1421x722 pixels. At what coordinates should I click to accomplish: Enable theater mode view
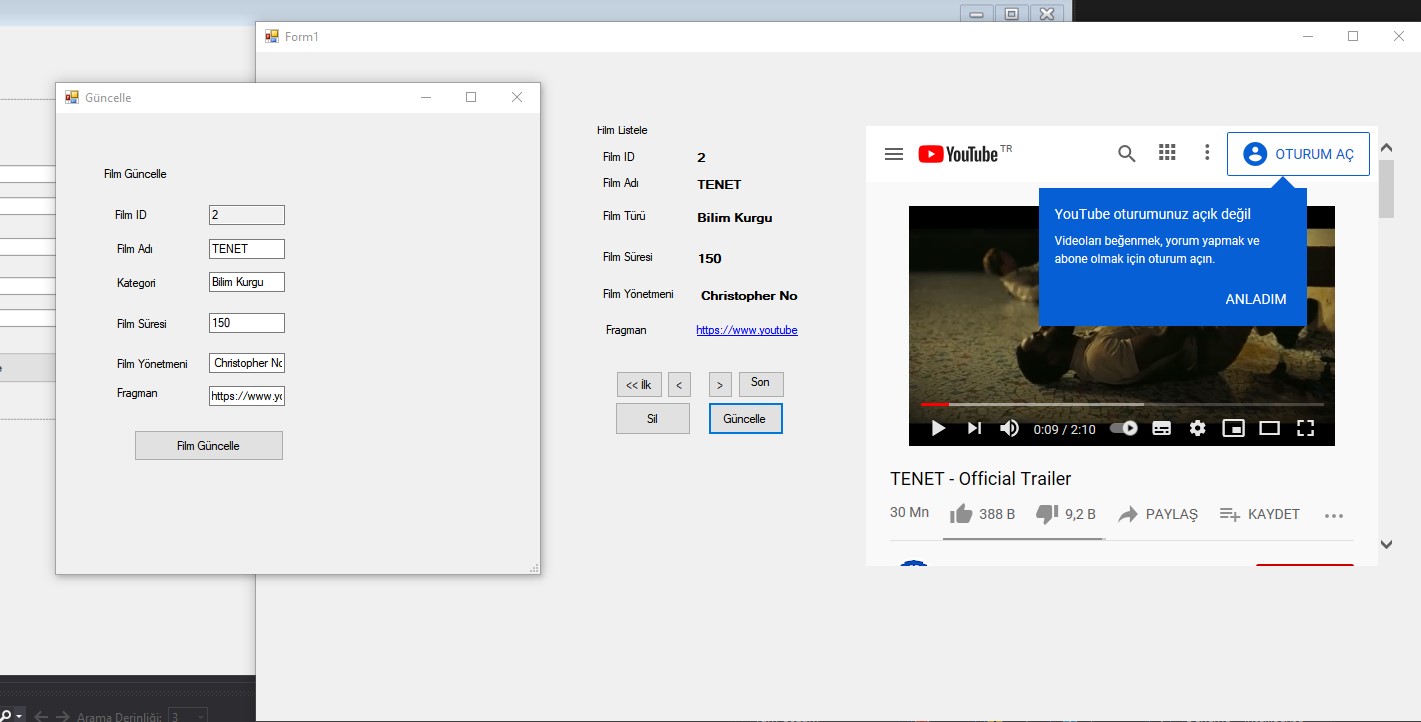1269,428
